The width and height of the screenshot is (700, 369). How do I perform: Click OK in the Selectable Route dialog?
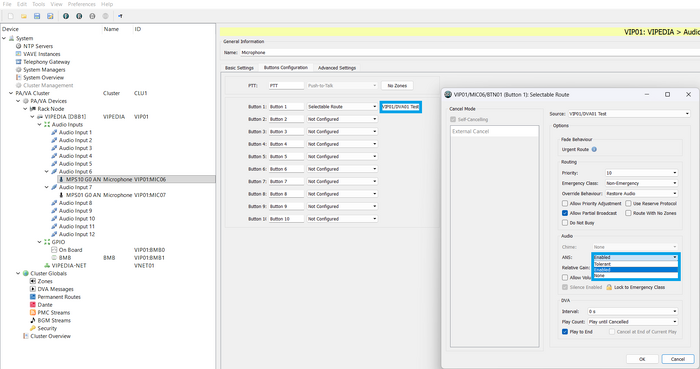(x=642, y=359)
